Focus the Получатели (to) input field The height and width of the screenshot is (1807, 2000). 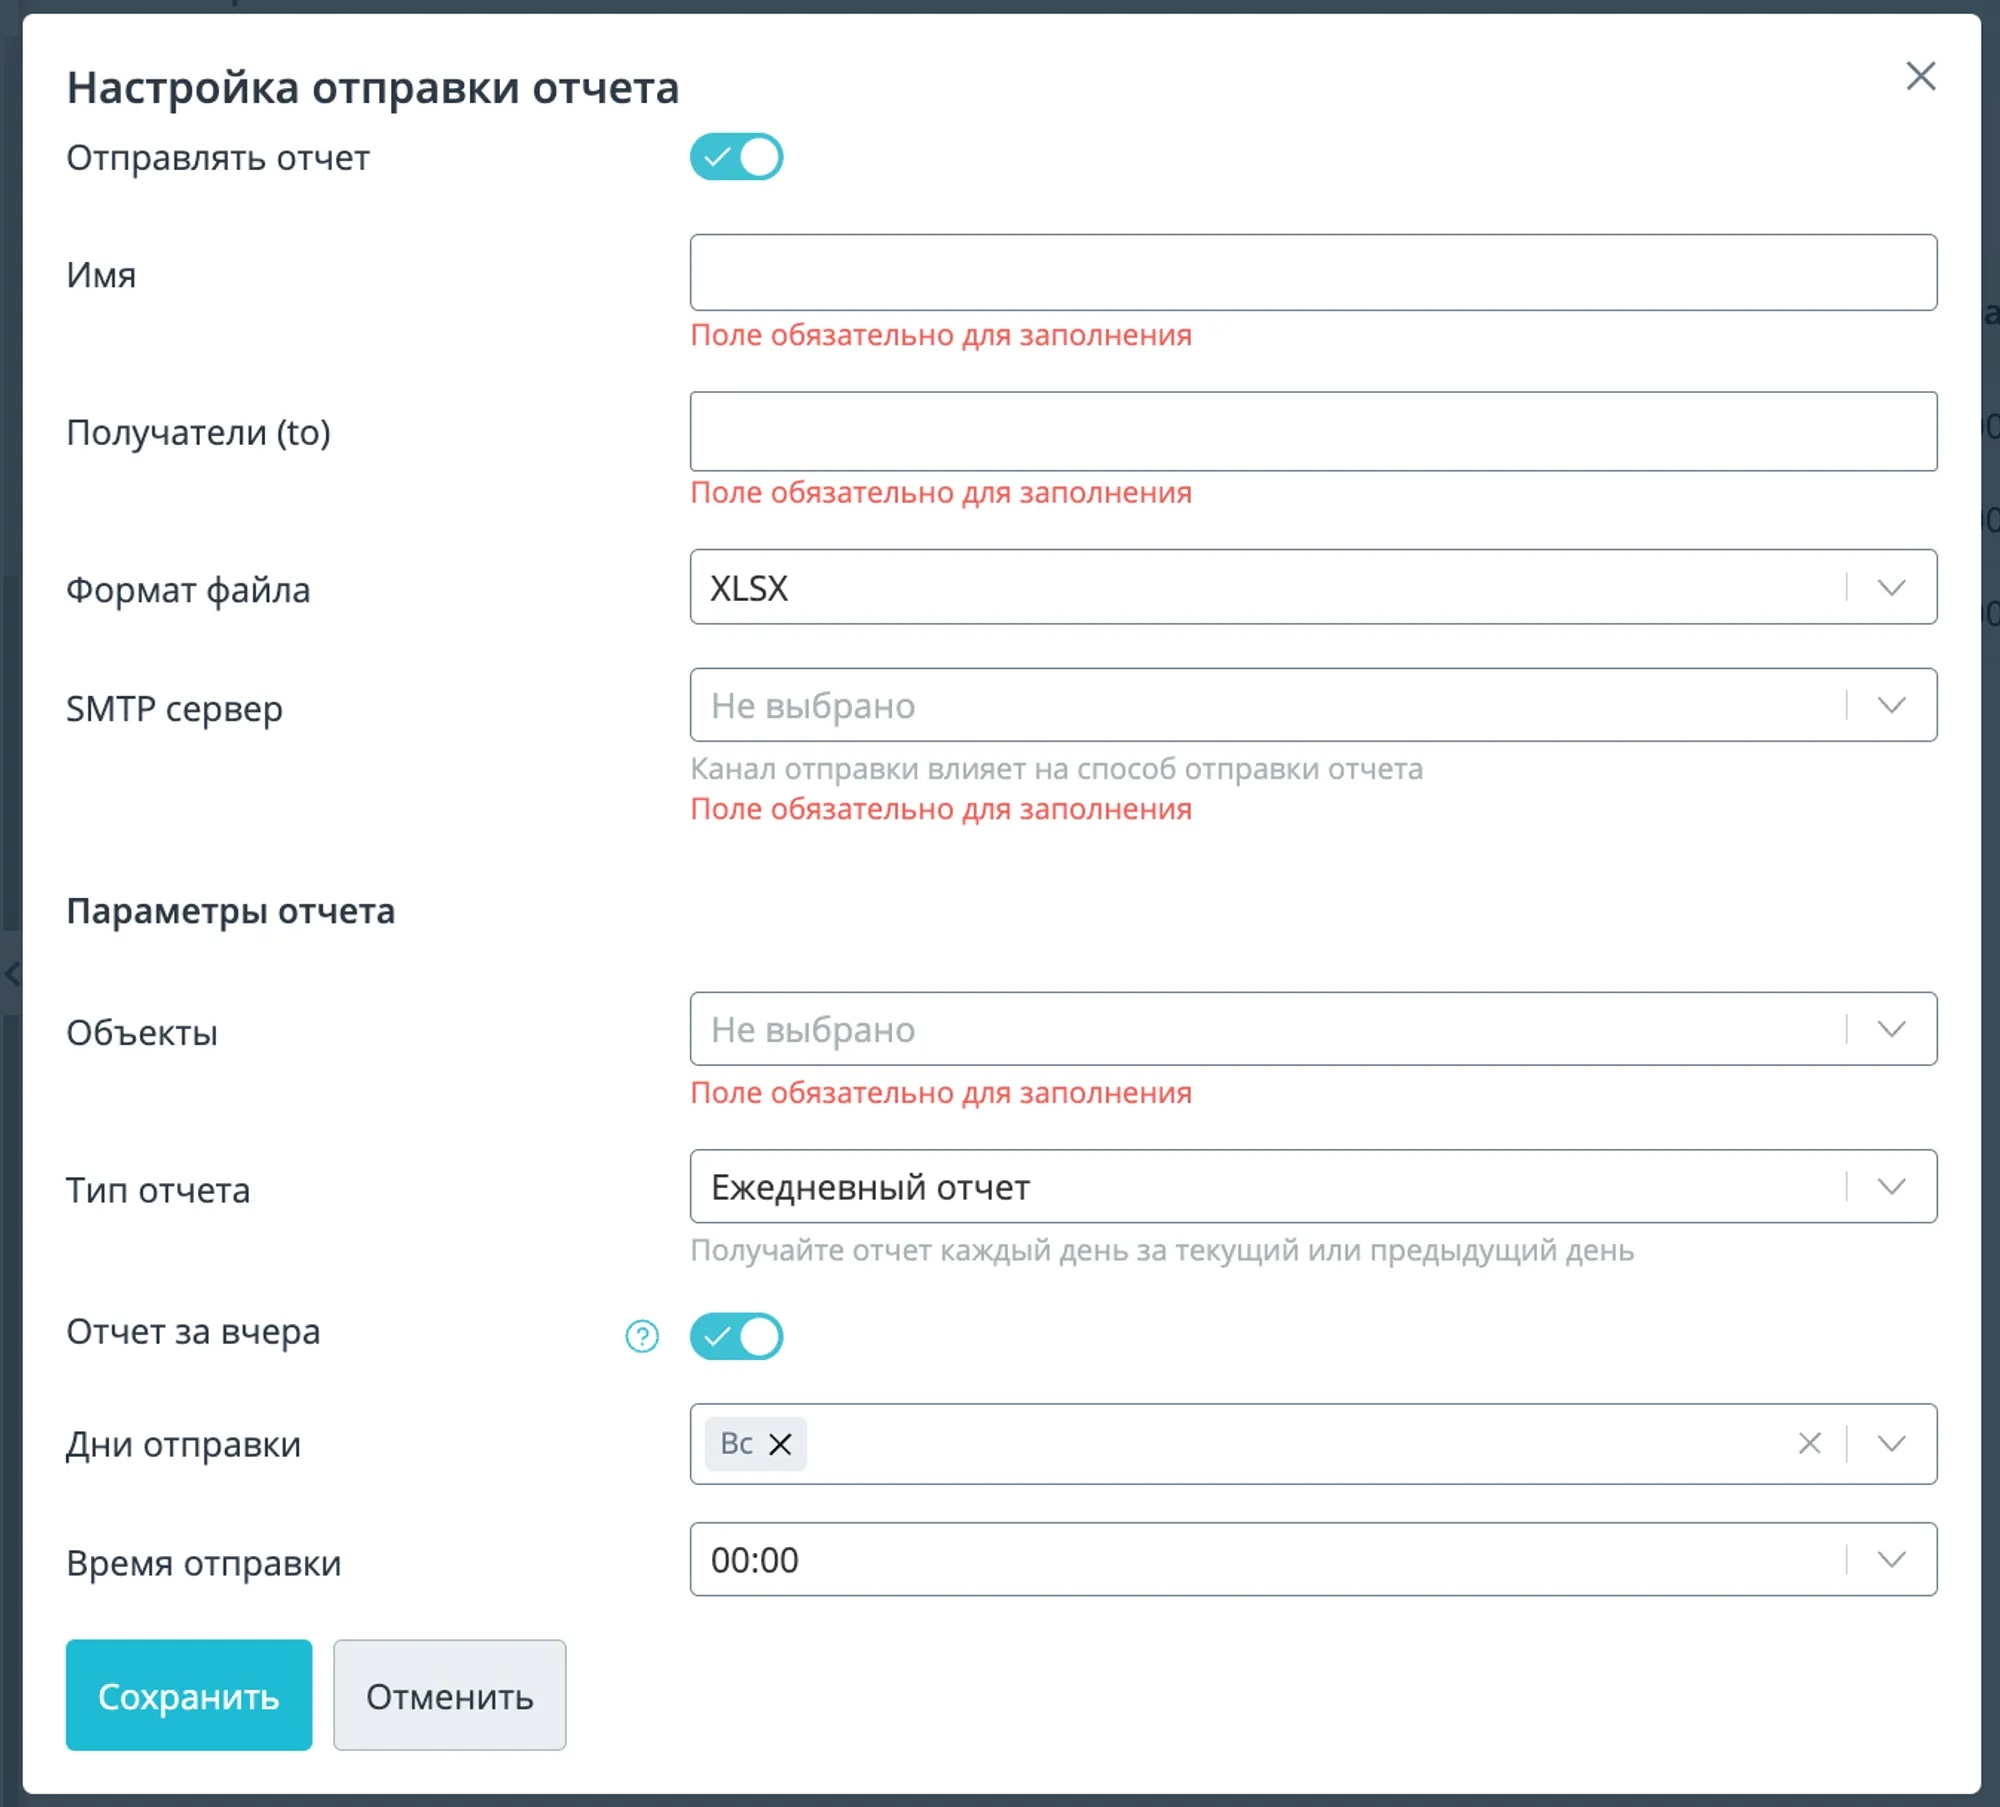pyautogui.click(x=1313, y=431)
